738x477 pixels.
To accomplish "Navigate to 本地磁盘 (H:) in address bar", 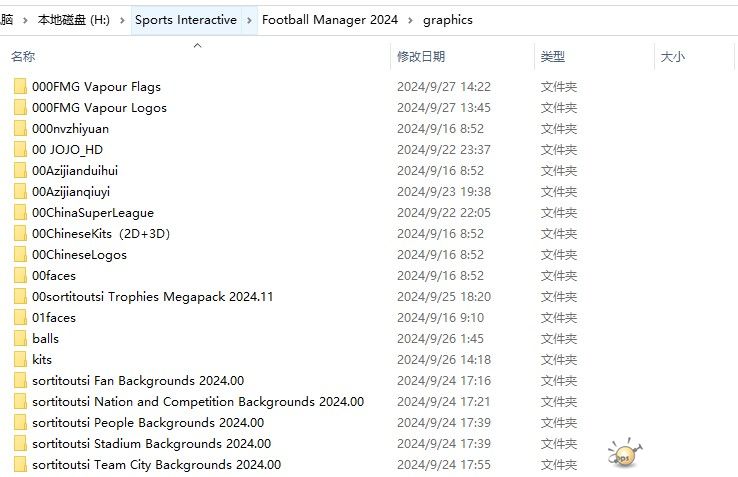I will click(x=73, y=20).
